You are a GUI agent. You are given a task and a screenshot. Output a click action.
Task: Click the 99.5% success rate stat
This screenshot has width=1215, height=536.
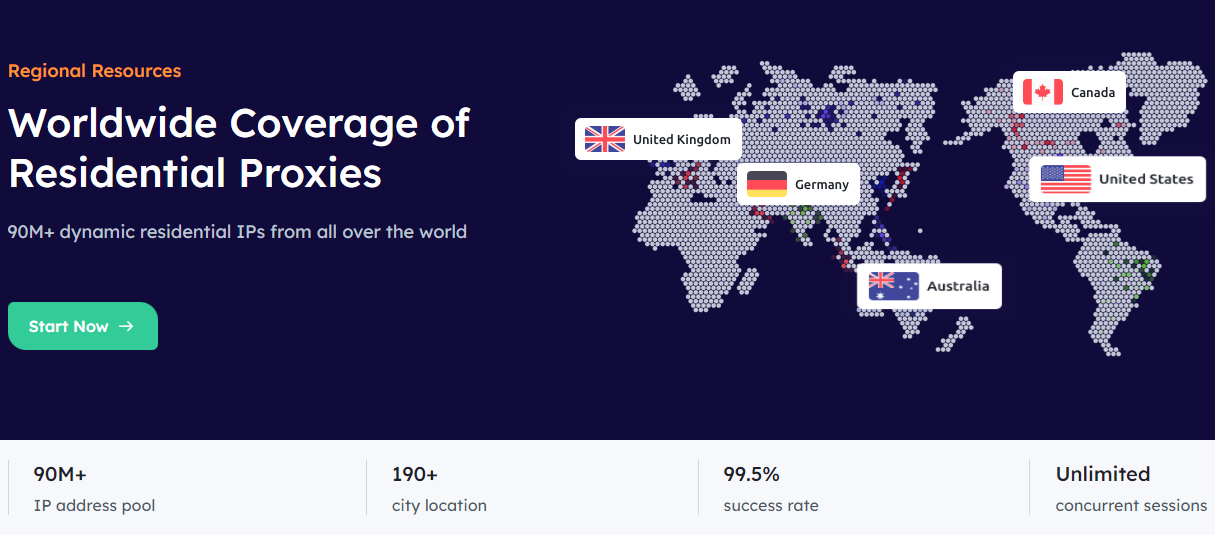click(x=770, y=489)
